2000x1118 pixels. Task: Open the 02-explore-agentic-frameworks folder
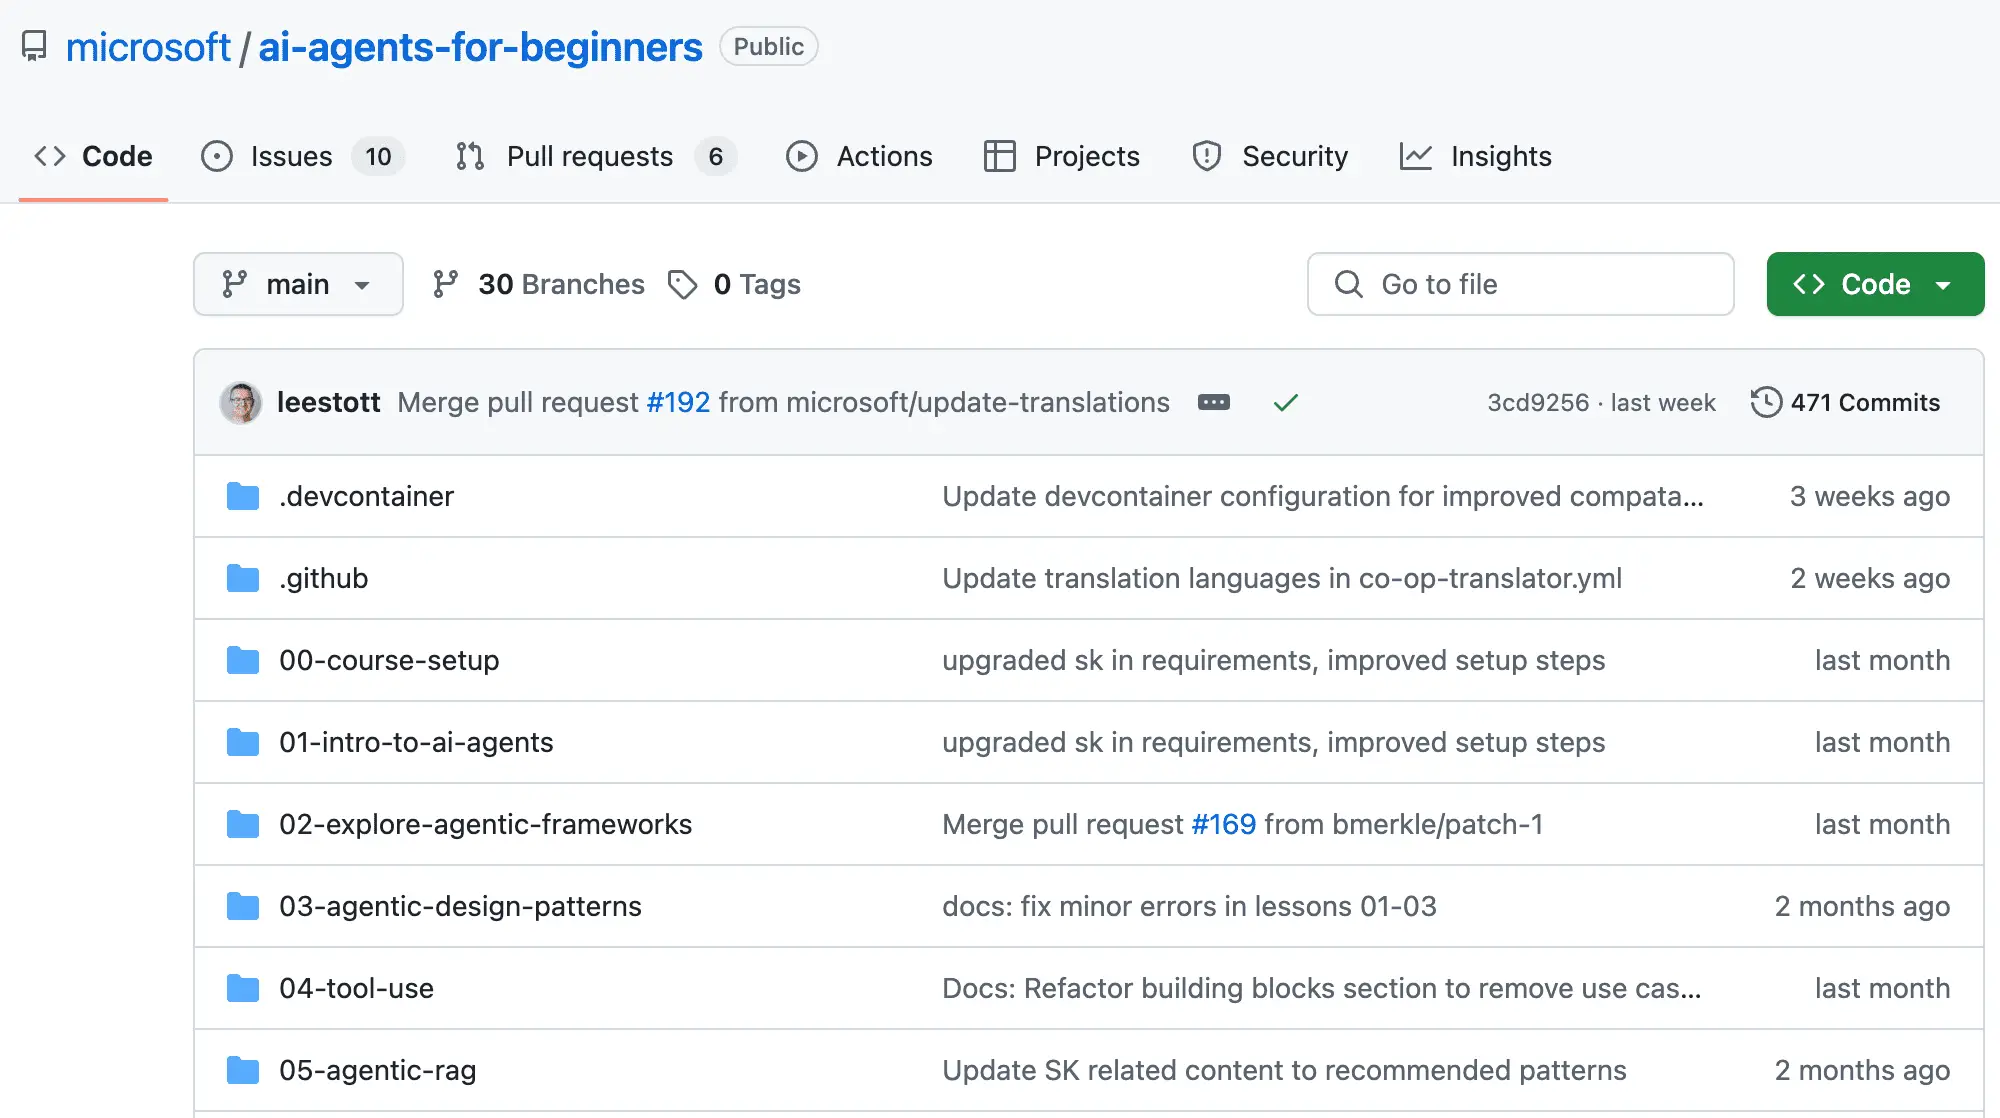pyautogui.click(x=485, y=824)
